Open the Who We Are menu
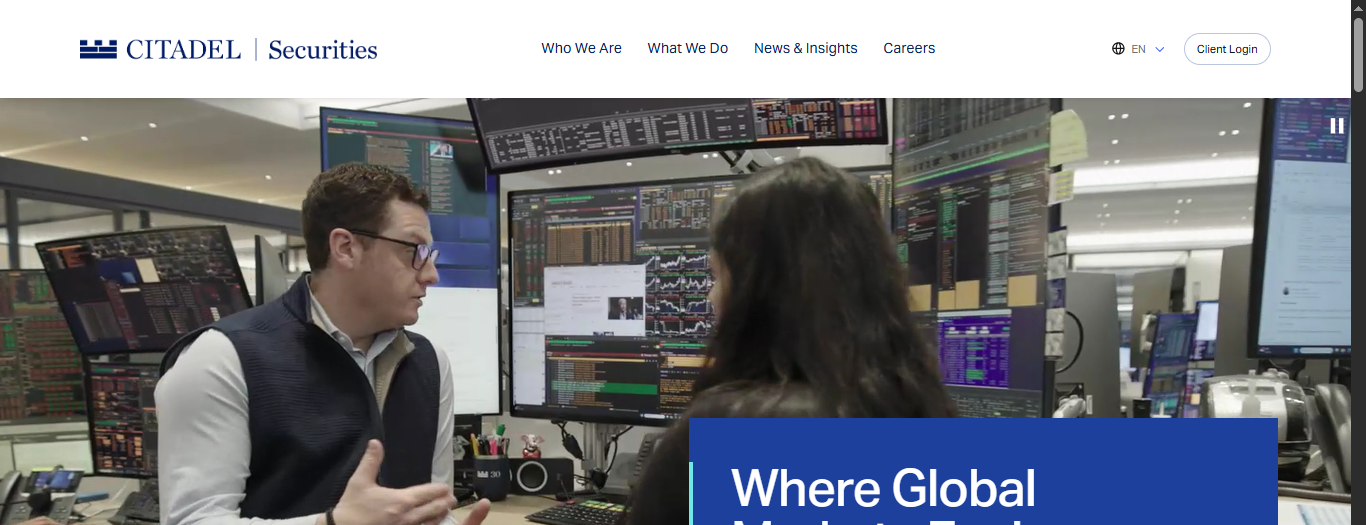1366x525 pixels. point(581,48)
